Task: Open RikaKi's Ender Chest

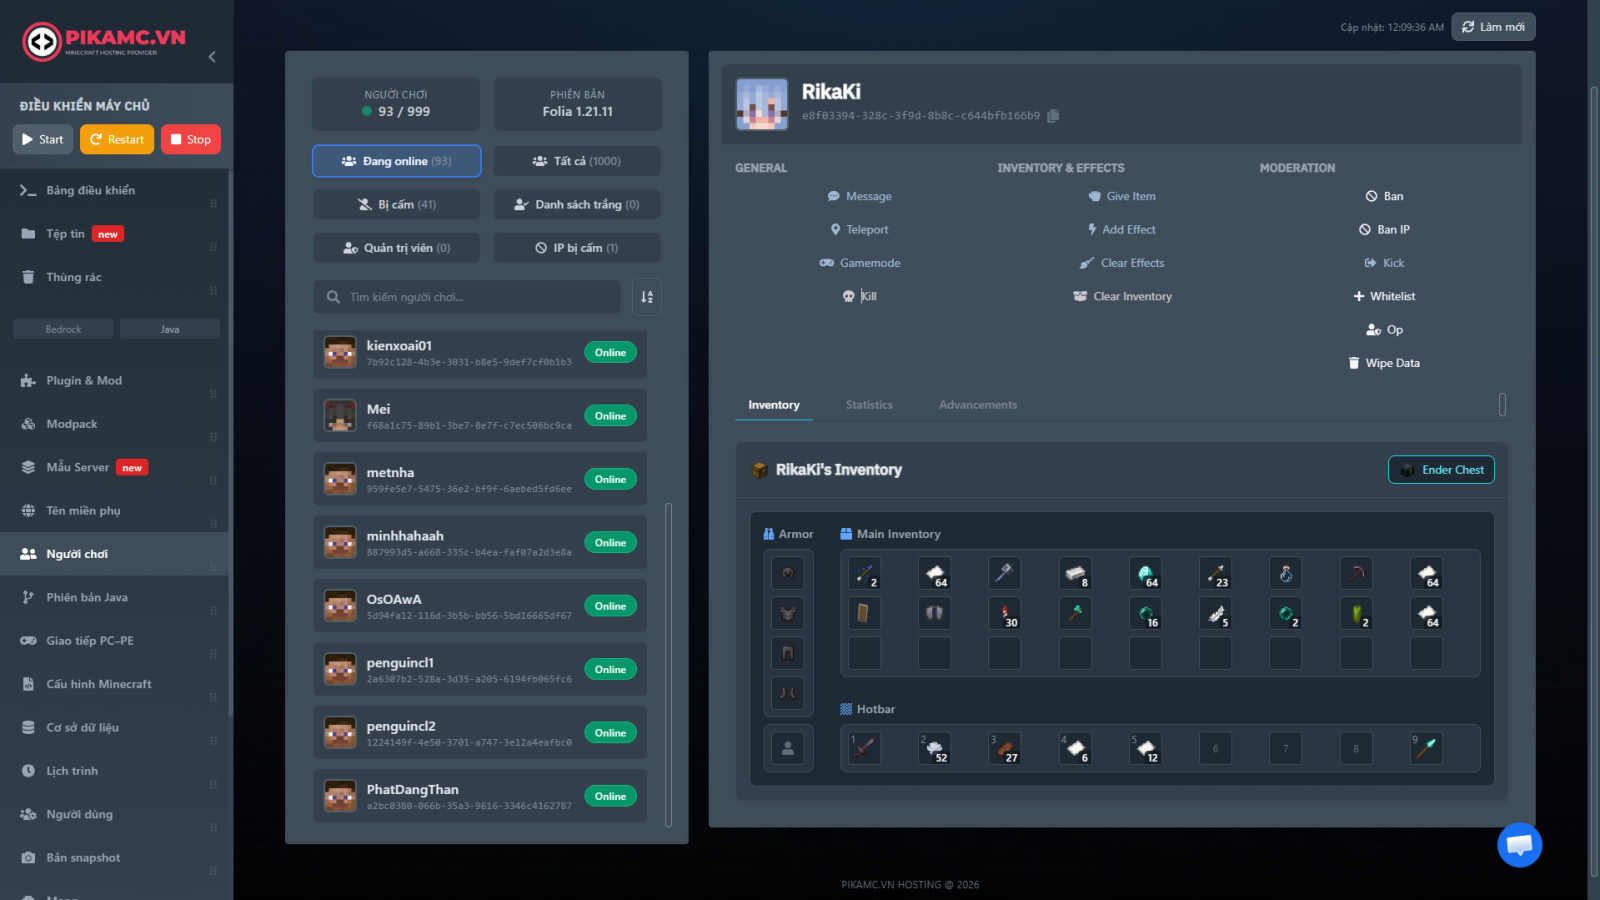Action: [x=1441, y=470]
